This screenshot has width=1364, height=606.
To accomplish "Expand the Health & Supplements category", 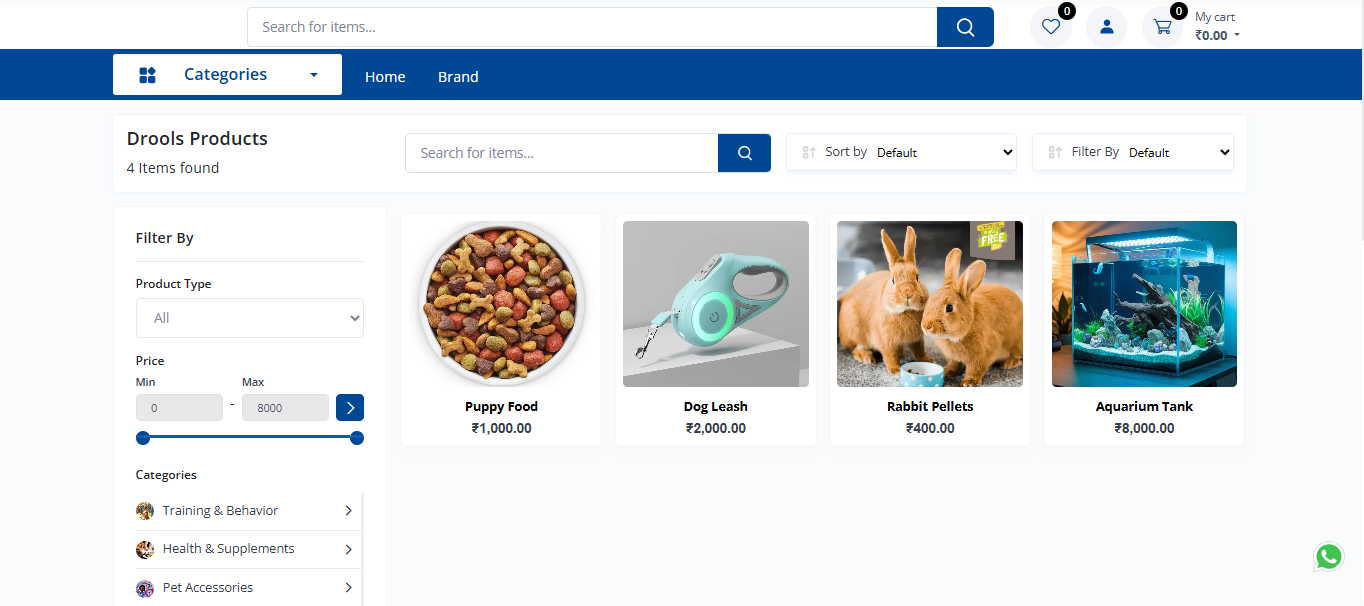I will [x=348, y=549].
